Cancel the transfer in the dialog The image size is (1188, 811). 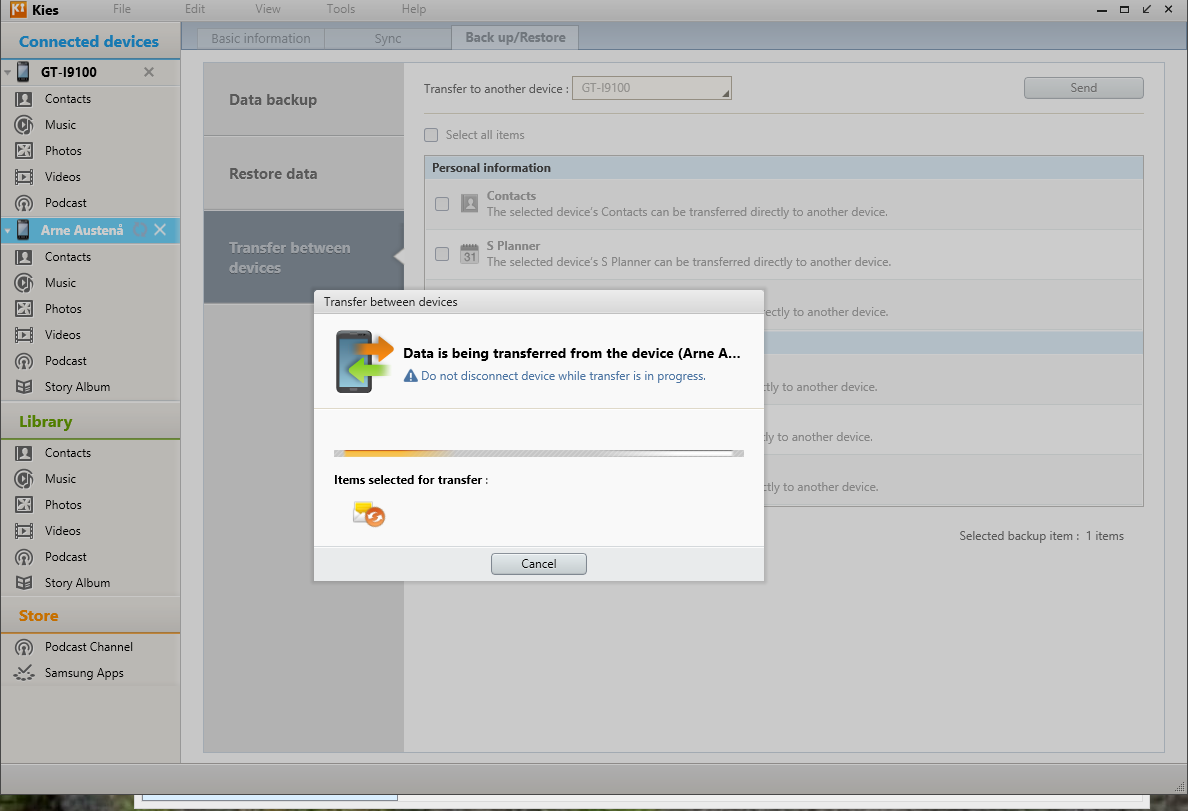point(539,564)
